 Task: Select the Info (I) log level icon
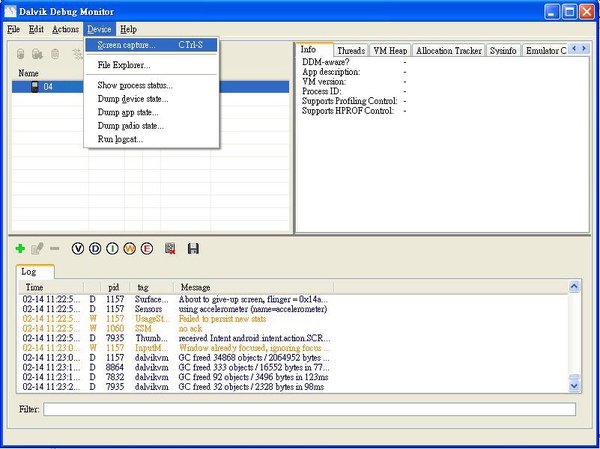pos(113,248)
